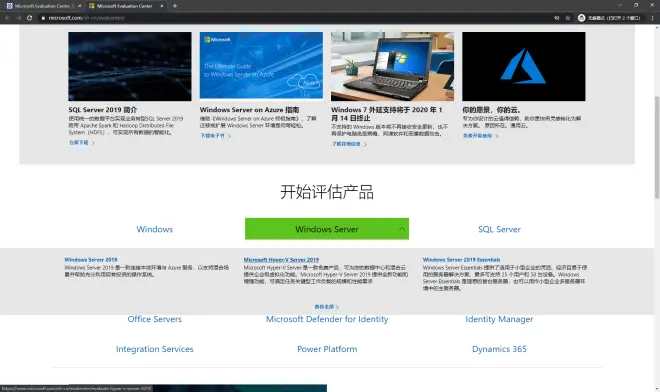Expand the Windows product category
This screenshot has width=660, height=392.
(x=154, y=229)
